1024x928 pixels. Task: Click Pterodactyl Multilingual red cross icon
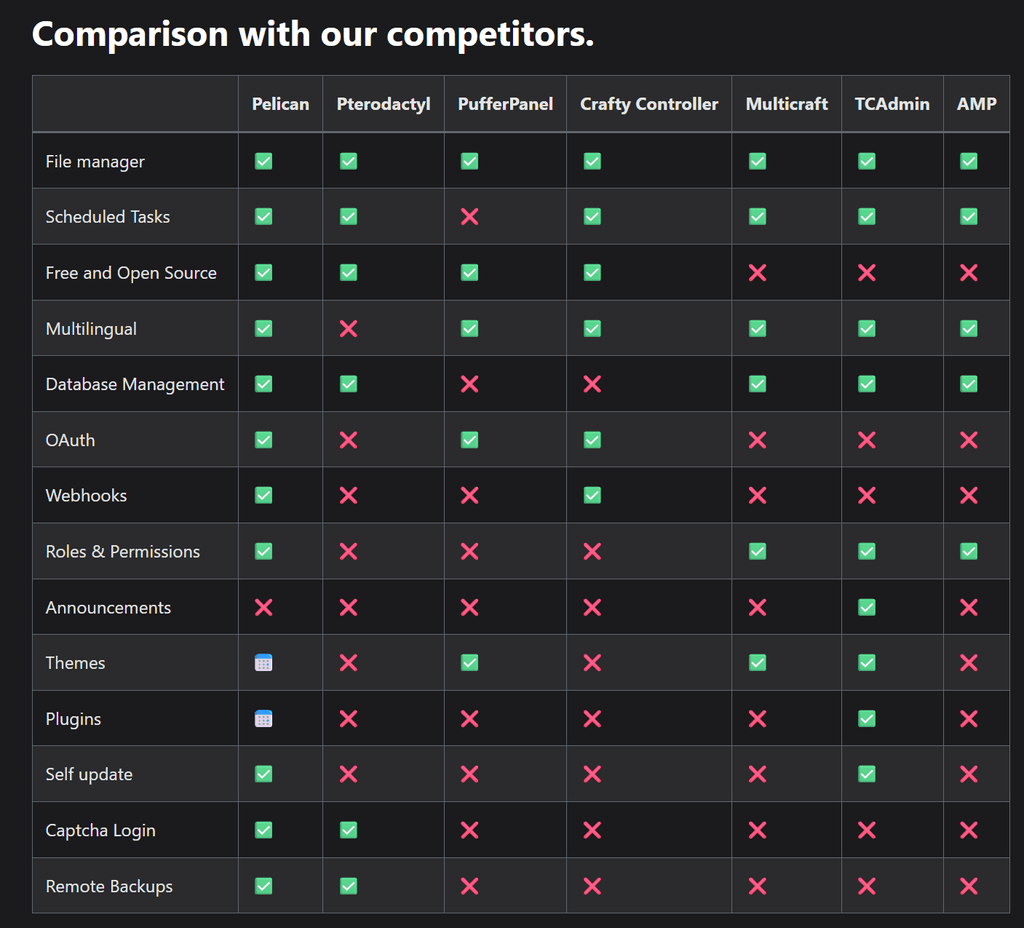(x=348, y=328)
